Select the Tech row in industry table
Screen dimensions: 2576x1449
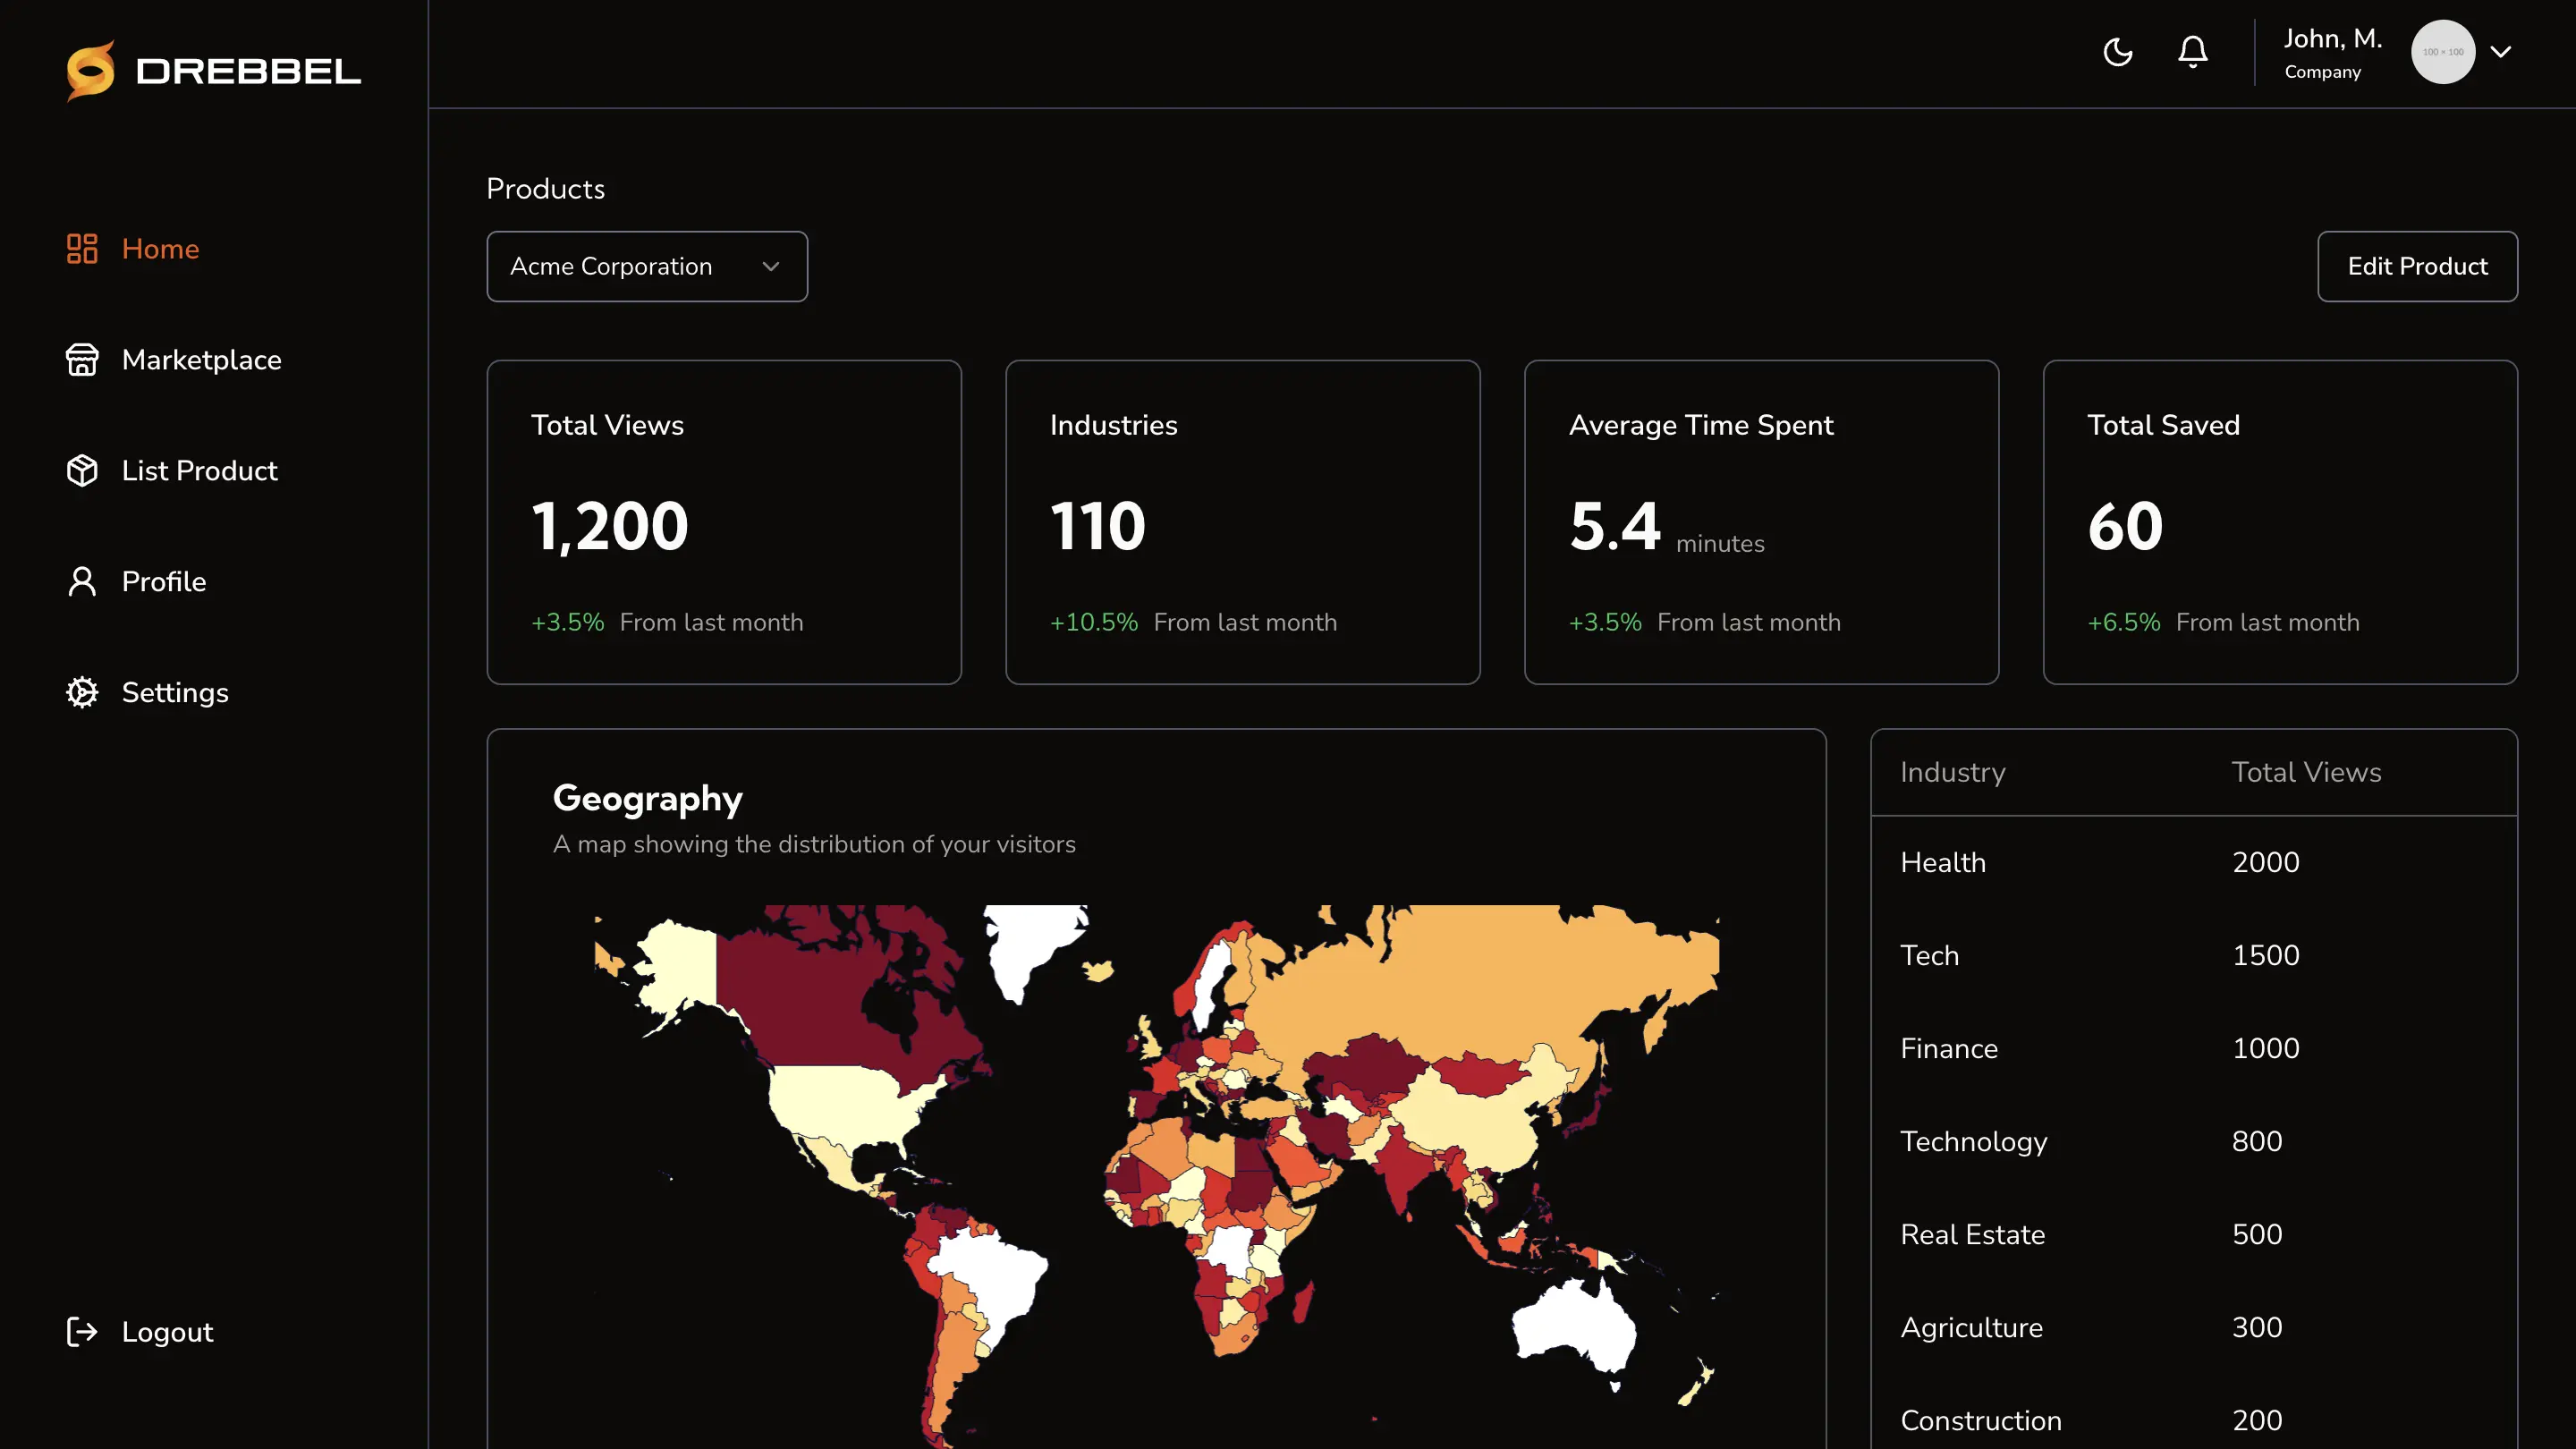coord(2194,955)
